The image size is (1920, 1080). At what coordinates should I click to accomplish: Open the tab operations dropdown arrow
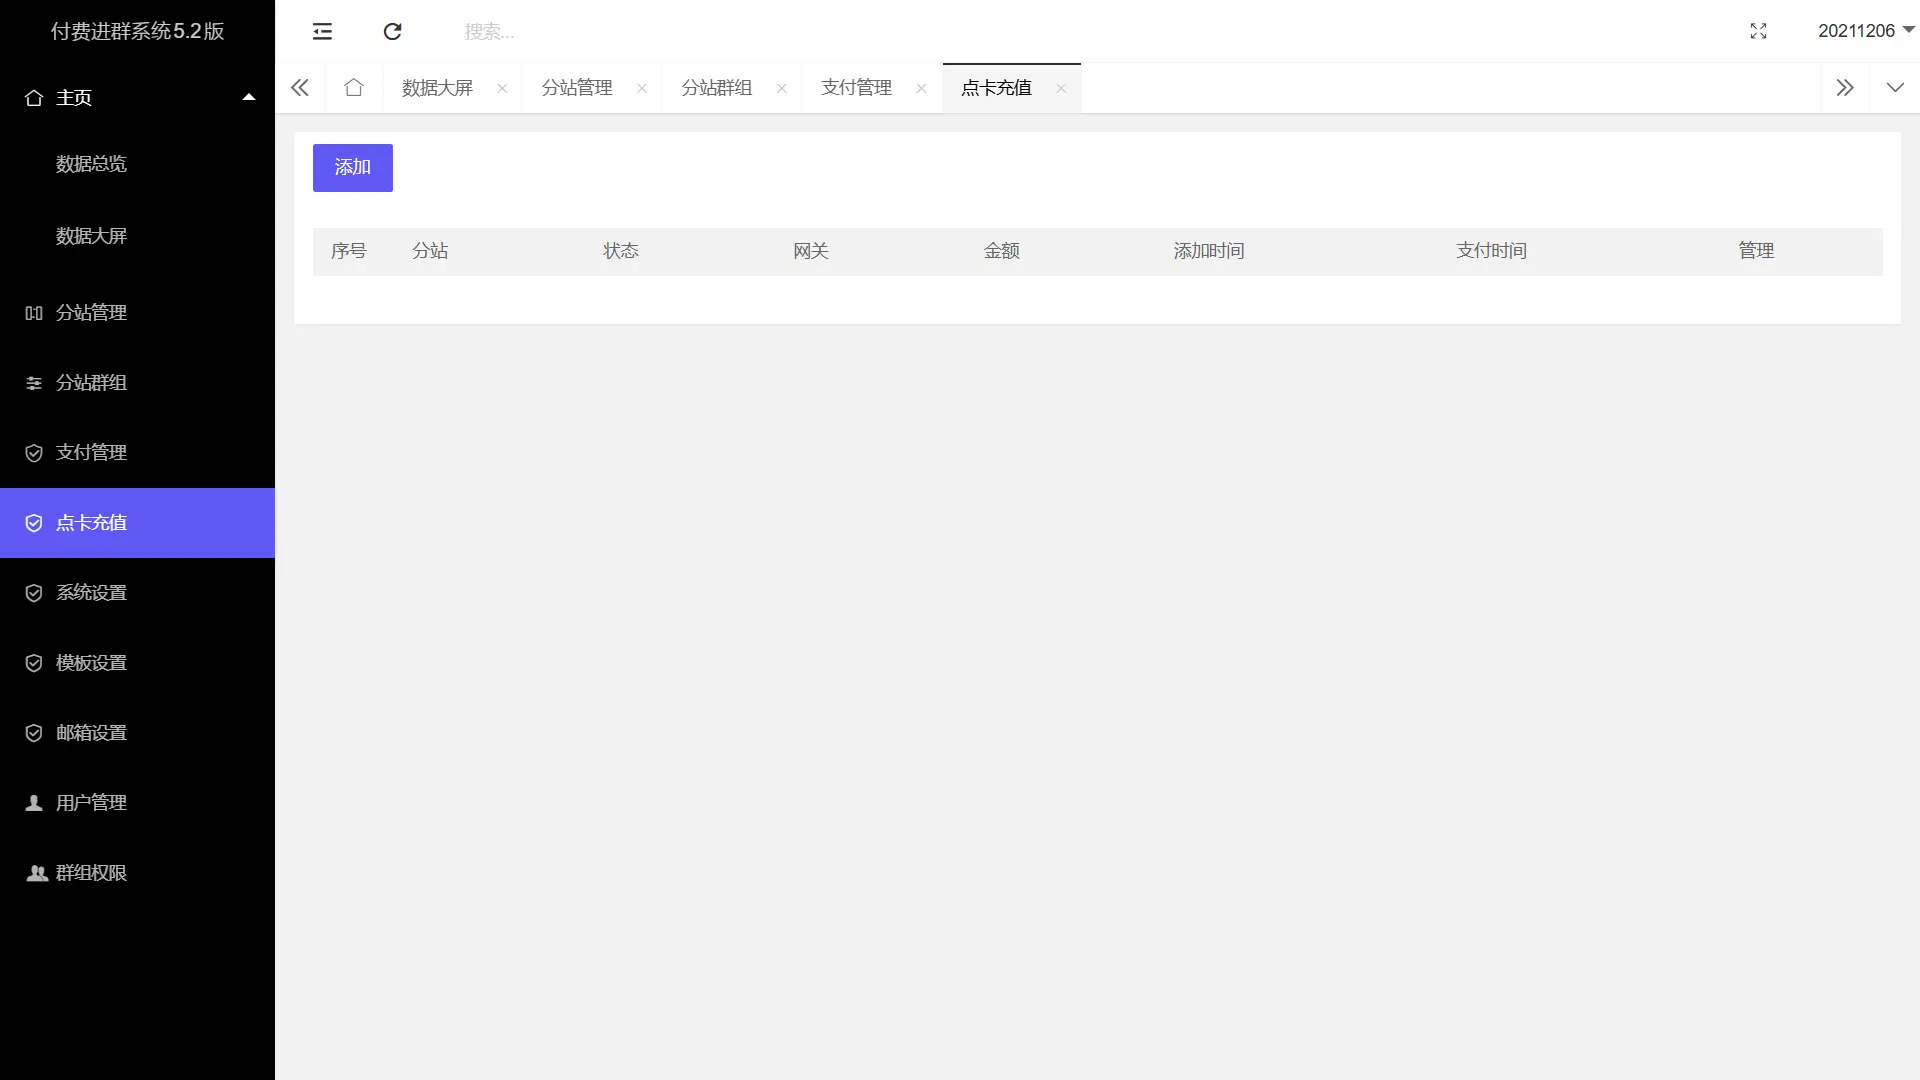coord(1894,88)
